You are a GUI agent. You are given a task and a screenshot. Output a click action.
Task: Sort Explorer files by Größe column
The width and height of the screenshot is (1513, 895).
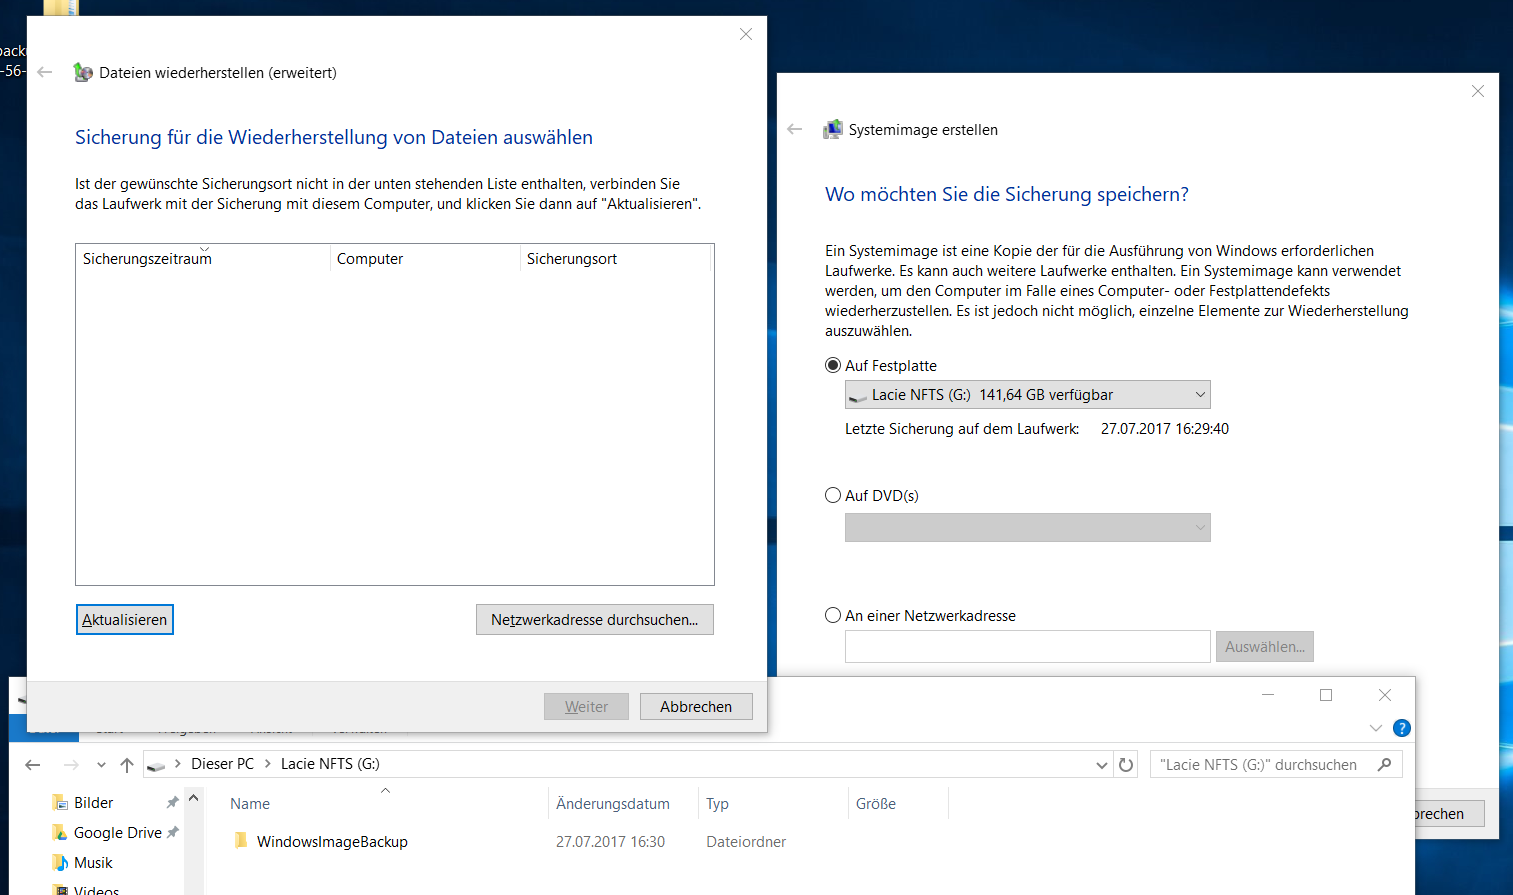pyautogui.click(x=898, y=803)
